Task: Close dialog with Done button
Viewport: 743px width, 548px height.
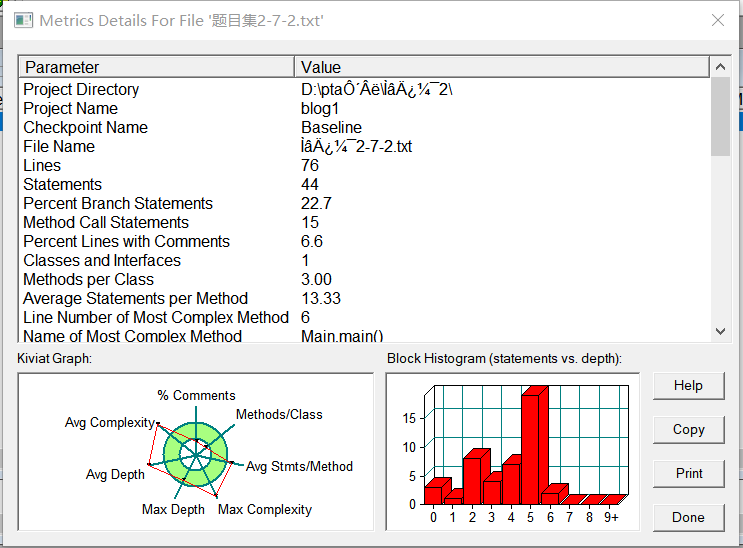Action: coord(689,518)
